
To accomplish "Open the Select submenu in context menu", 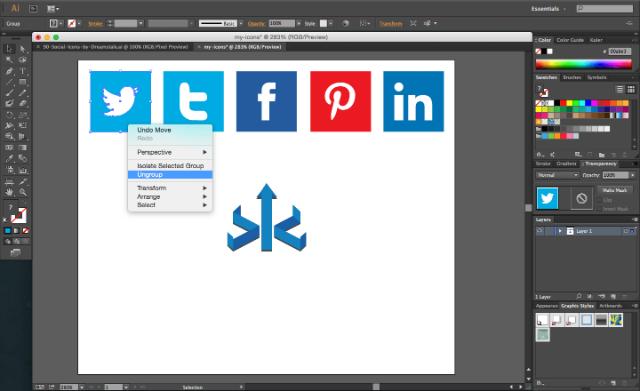I will [170, 205].
